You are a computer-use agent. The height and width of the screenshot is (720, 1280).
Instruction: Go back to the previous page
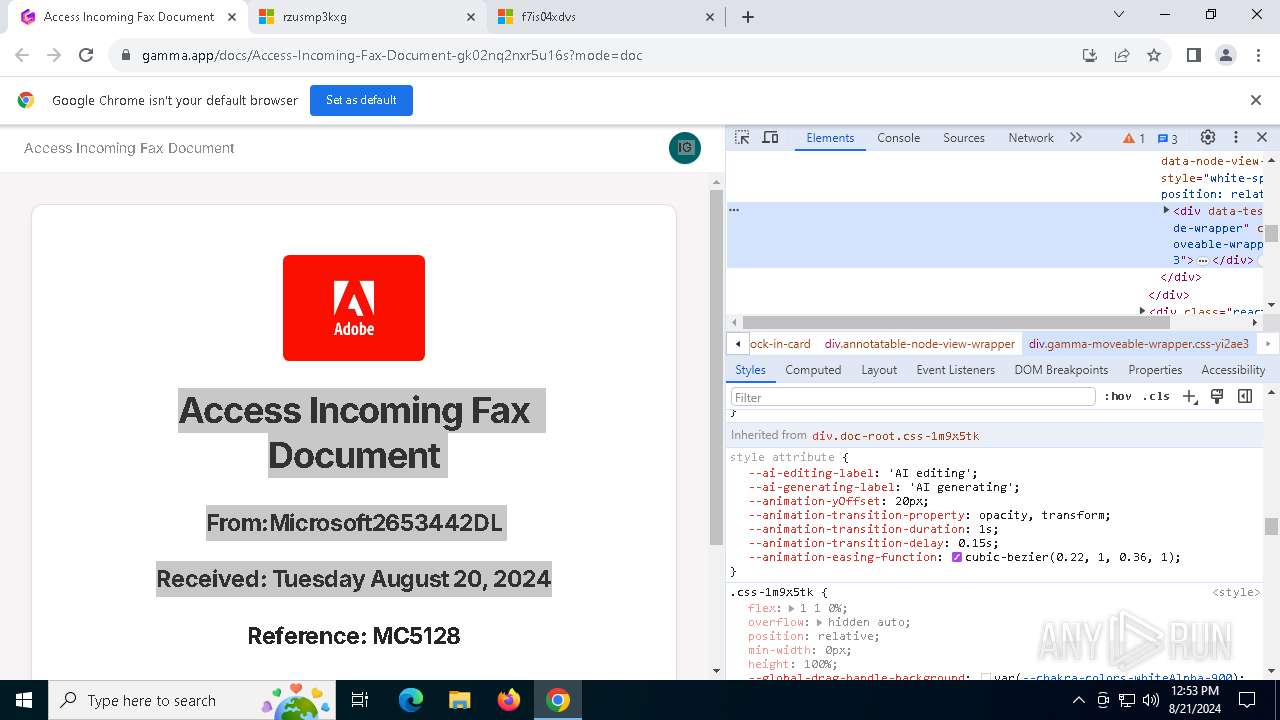pos(22,56)
